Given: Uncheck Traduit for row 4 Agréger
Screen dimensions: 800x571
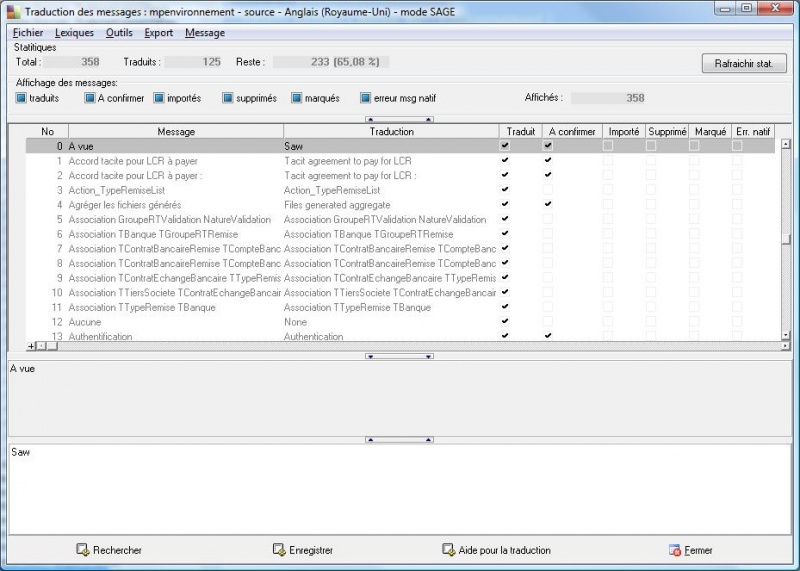Looking at the screenshot, I should [505, 204].
